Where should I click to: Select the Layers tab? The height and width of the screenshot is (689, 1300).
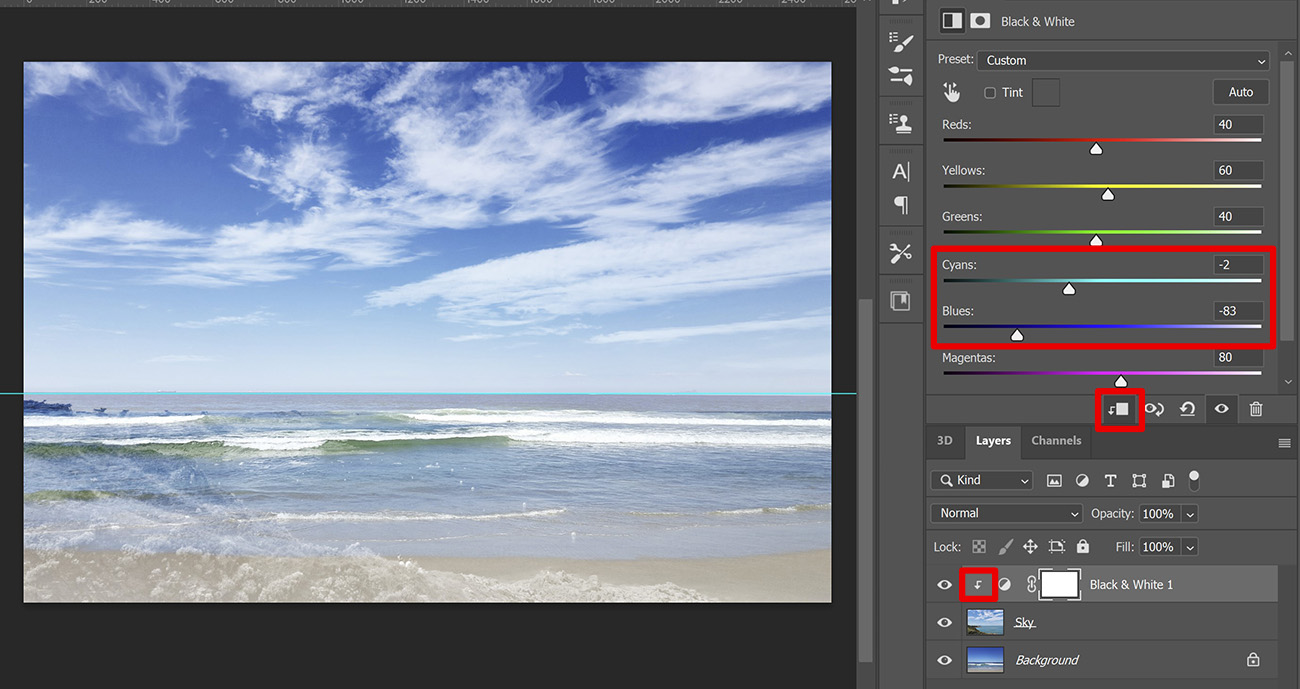pyautogui.click(x=993, y=441)
